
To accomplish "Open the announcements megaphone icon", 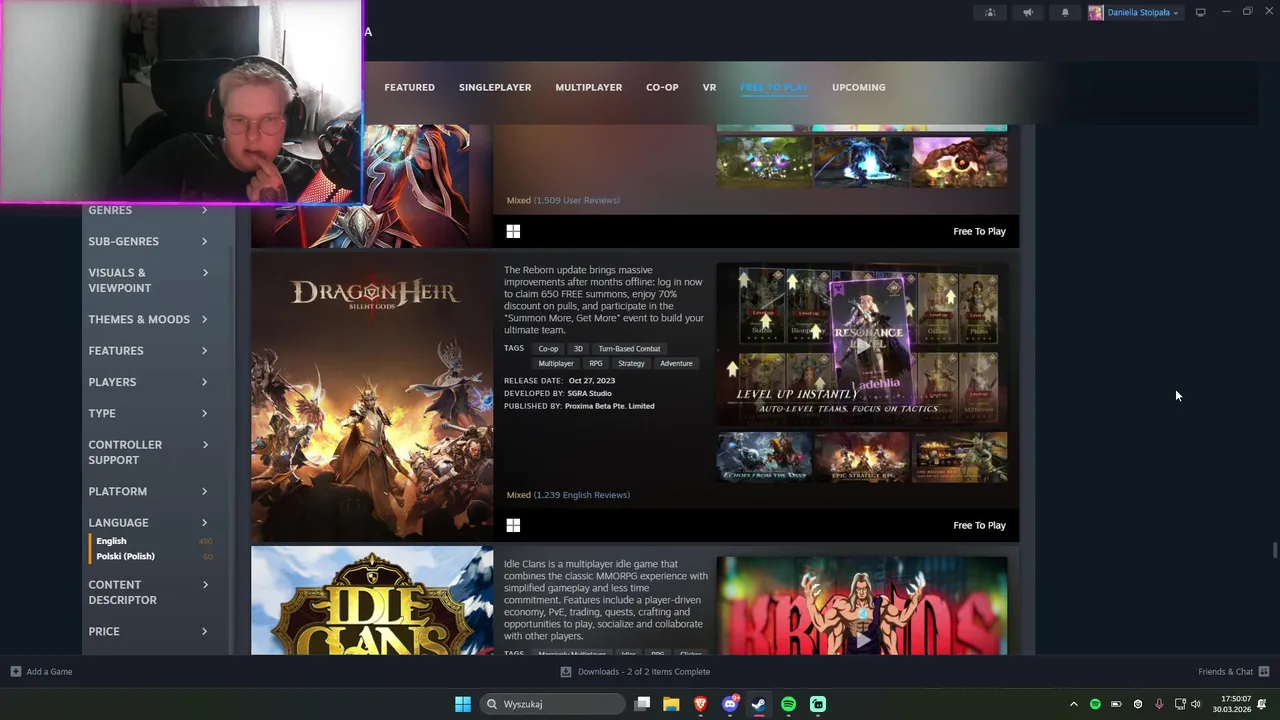I will pos(1027,12).
